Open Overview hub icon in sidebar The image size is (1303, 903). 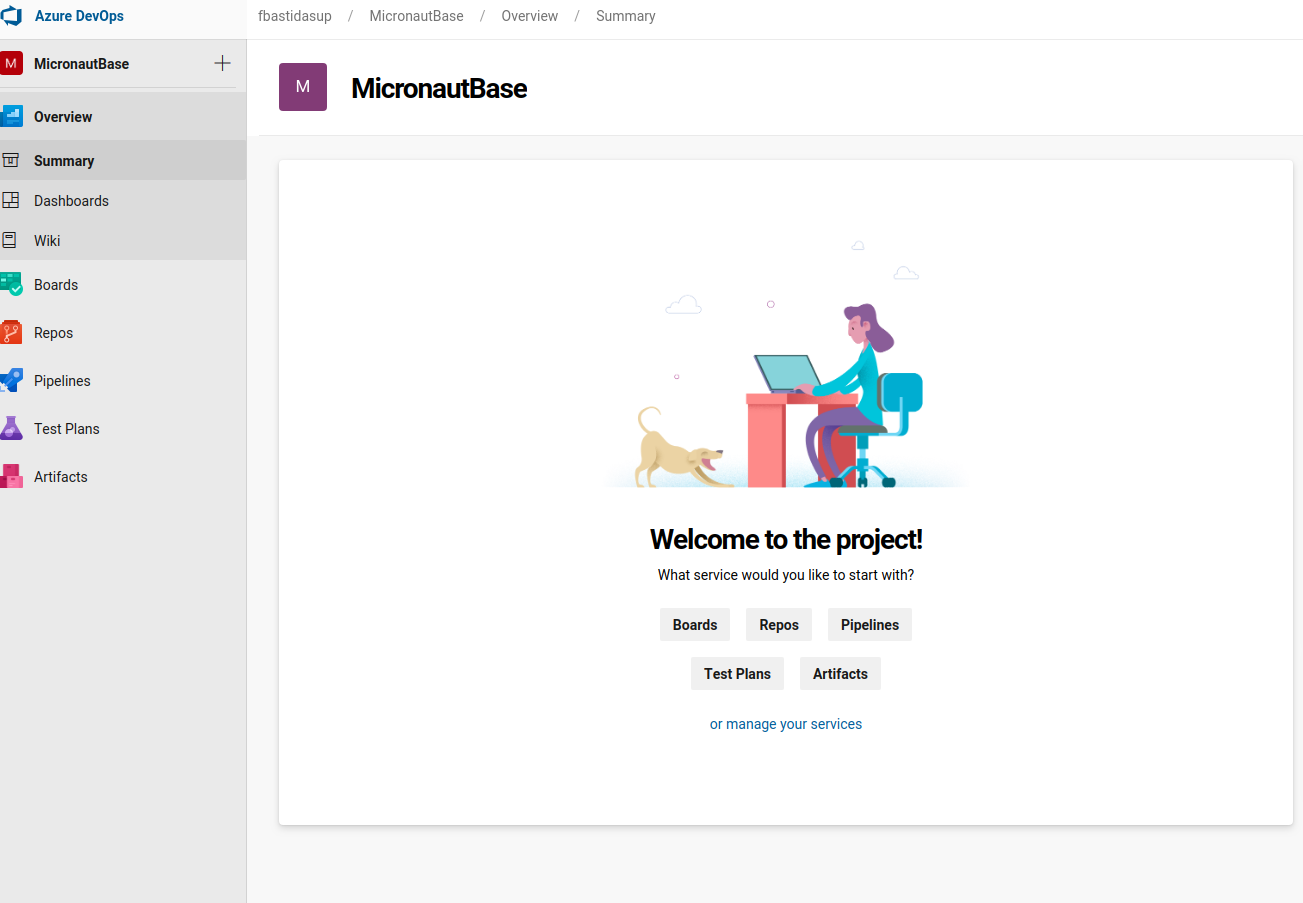pyautogui.click(x=11, y=116)
